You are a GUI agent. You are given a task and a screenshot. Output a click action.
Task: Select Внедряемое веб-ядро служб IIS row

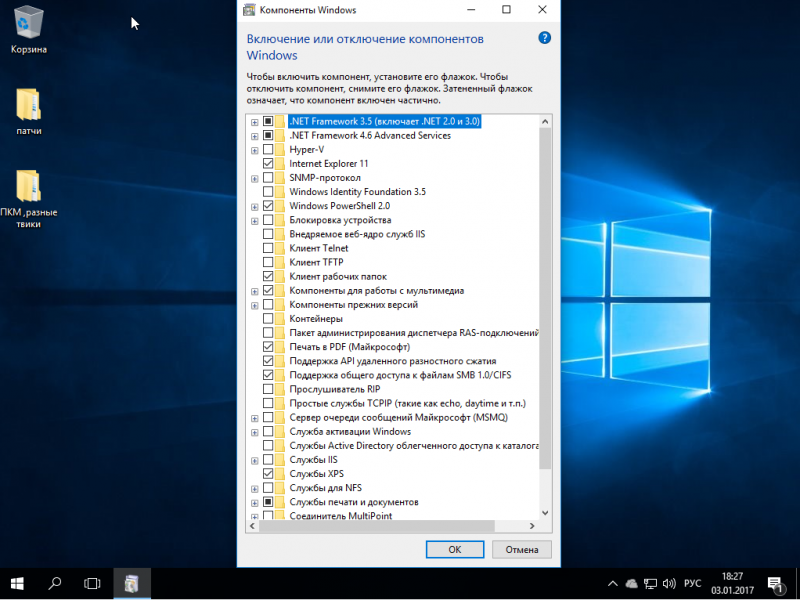[357, 234]
